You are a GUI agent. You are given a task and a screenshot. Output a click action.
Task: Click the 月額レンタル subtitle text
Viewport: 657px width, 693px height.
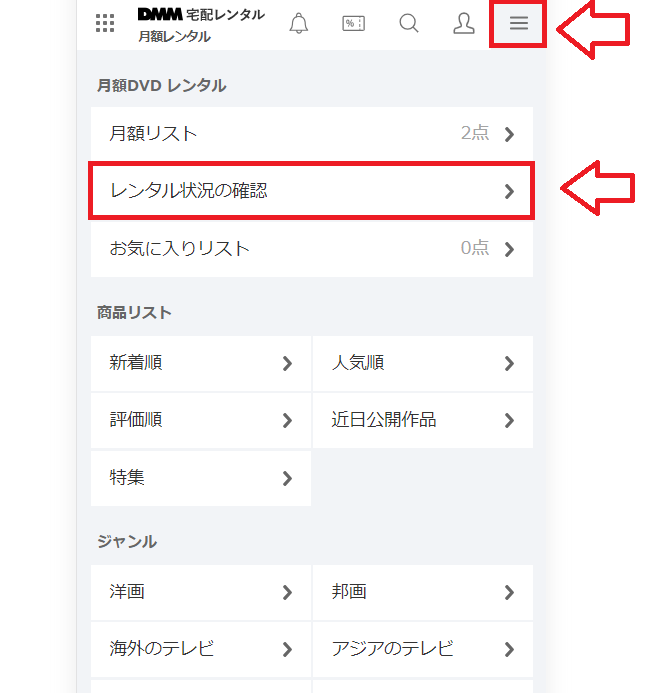(x=175, y=36)
